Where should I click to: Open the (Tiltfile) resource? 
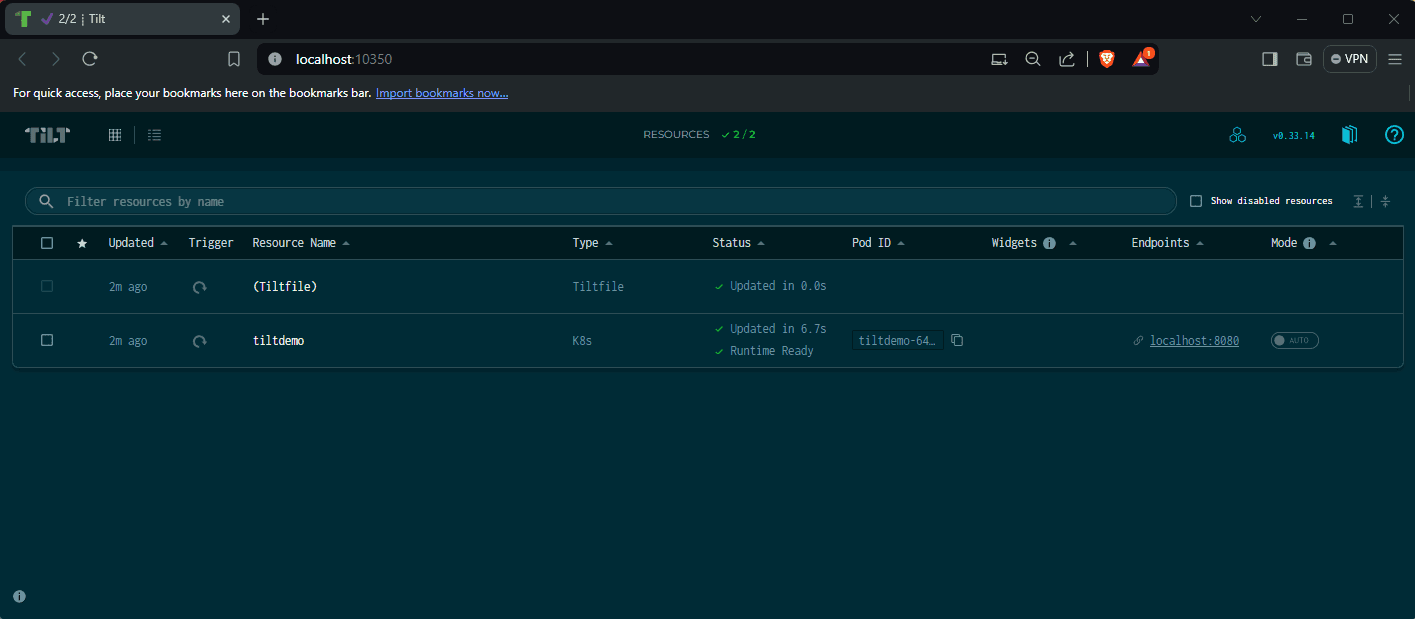[x=285, y=287]
